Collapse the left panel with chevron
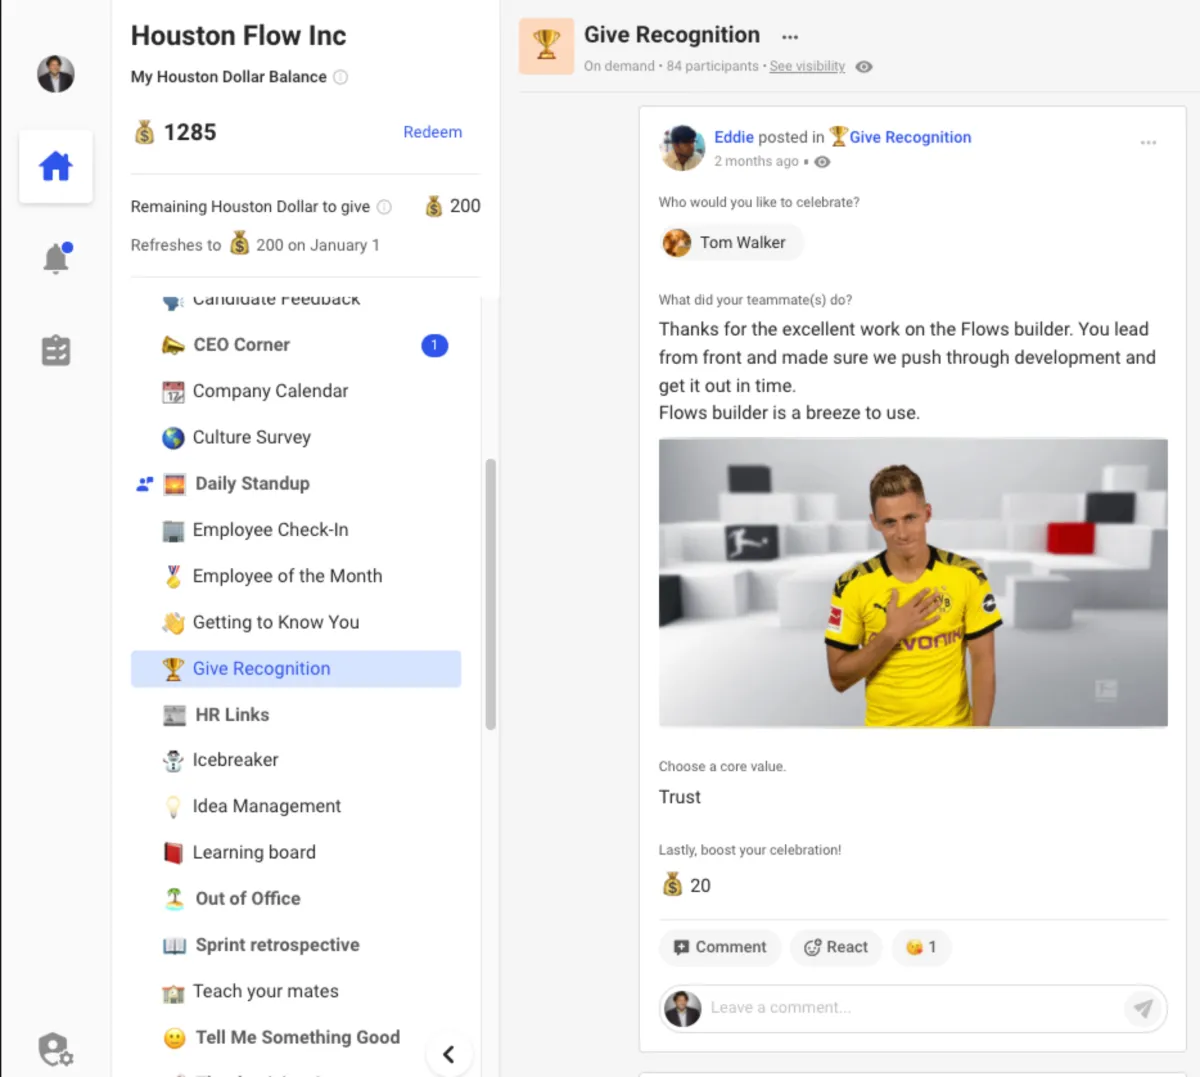This screenshot has width=1200, height=1077. [x=448, y=1054]
